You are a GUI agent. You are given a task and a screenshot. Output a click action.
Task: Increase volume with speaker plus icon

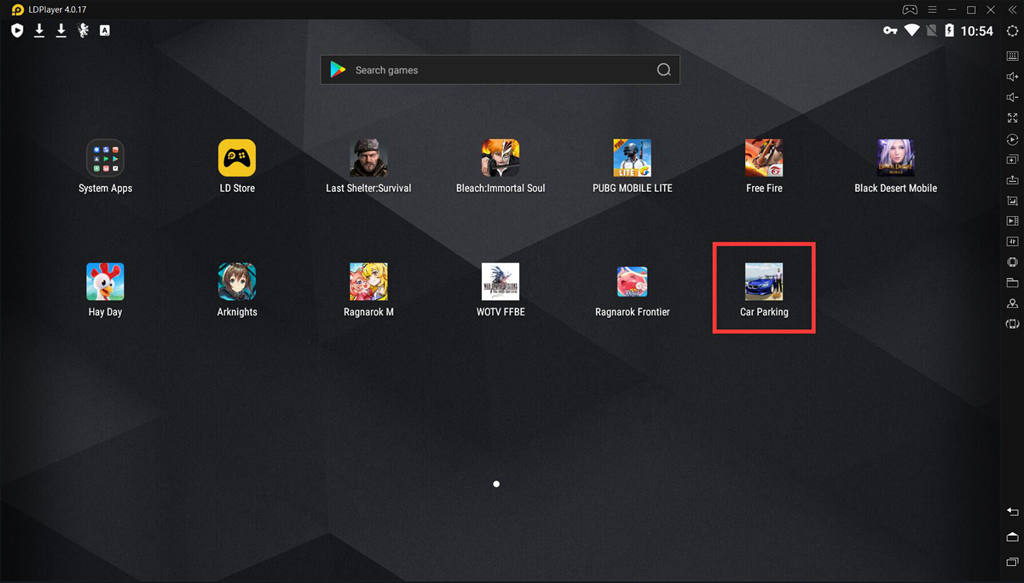point(1012,77)
